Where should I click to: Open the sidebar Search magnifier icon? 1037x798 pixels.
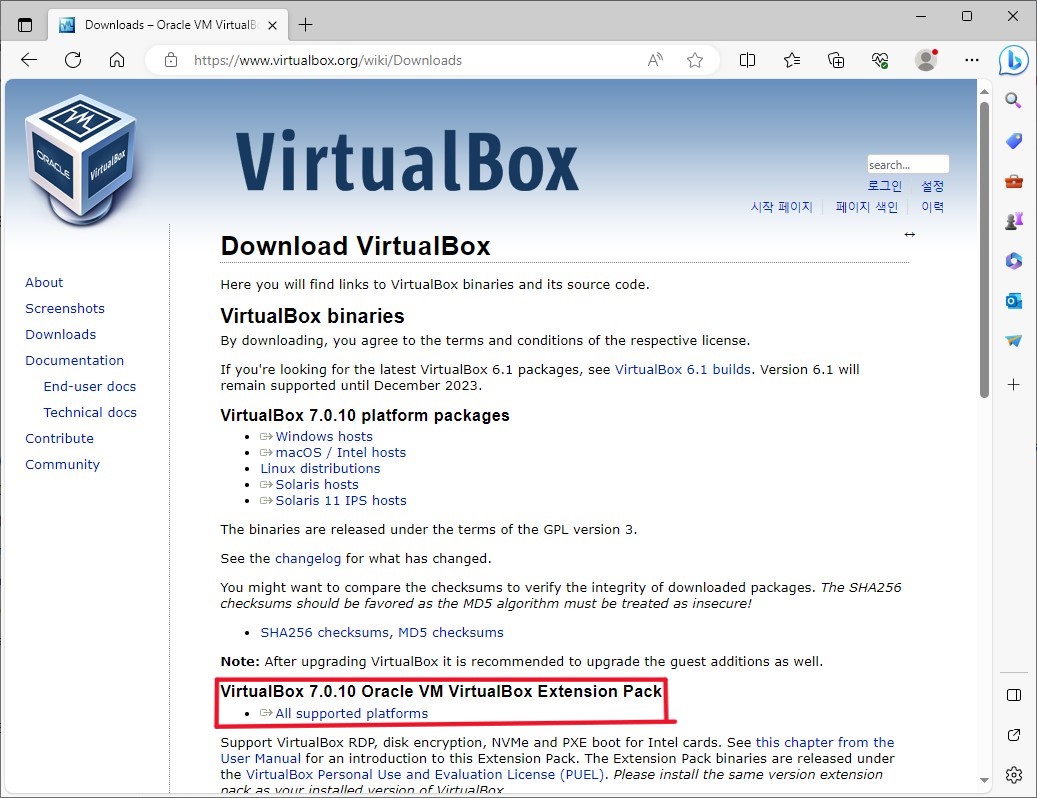1013,100
